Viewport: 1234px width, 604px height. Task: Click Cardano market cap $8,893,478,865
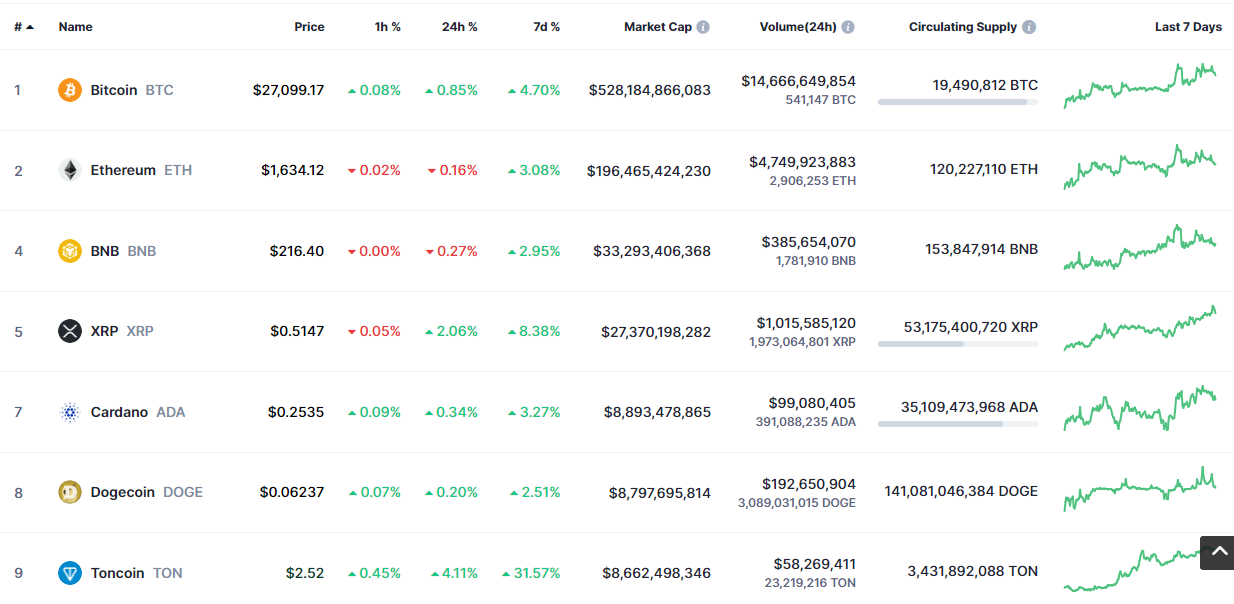tap(658, 412)
